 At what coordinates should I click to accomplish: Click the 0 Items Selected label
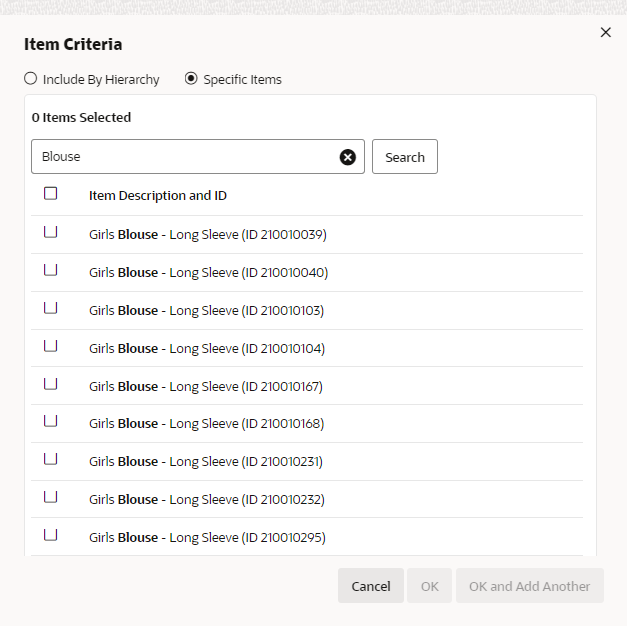[x=81, y=118]
